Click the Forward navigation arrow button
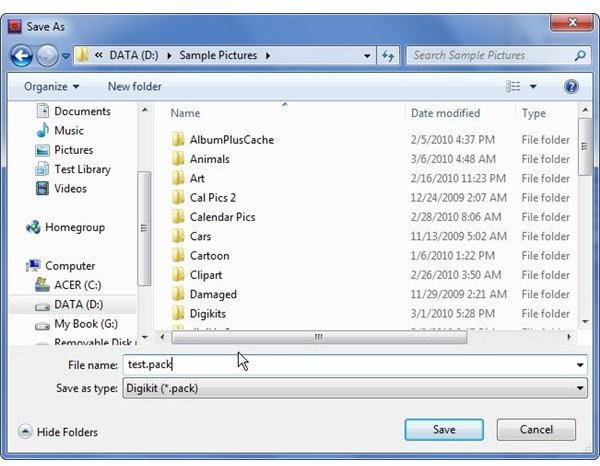Screen dimensions: 600x466 [47, 56]
